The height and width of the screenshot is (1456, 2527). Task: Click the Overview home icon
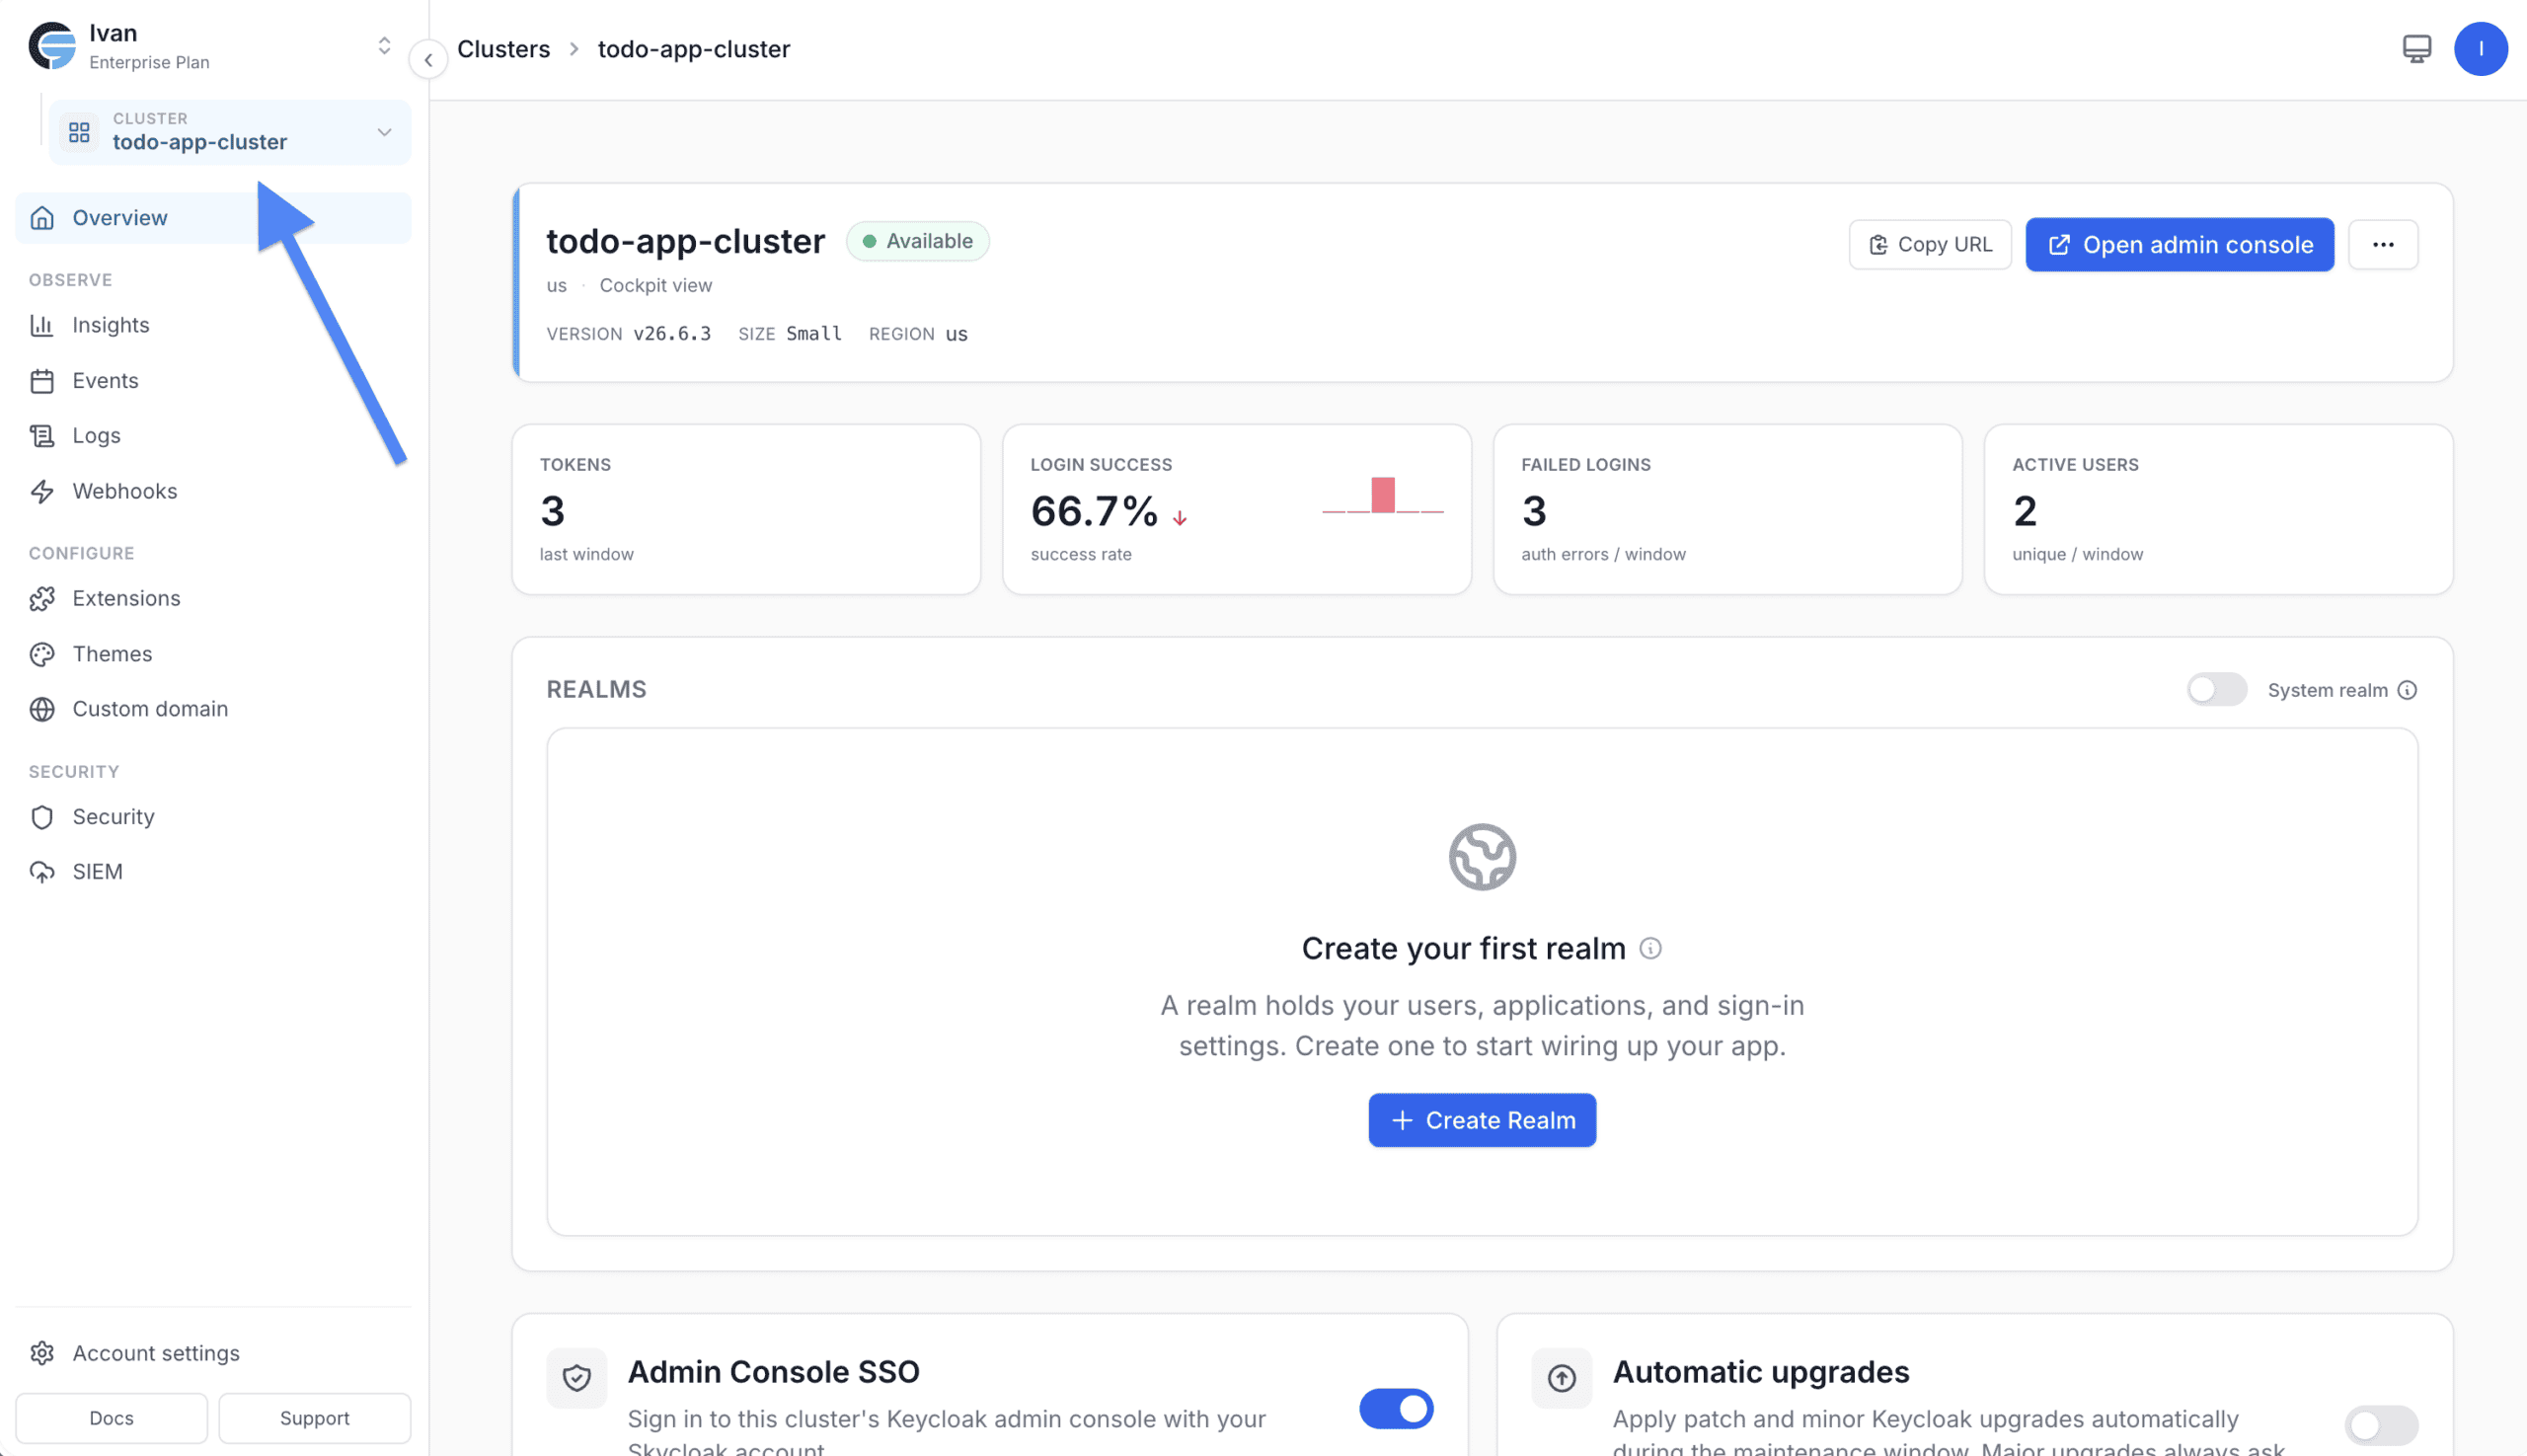[42, 217]
